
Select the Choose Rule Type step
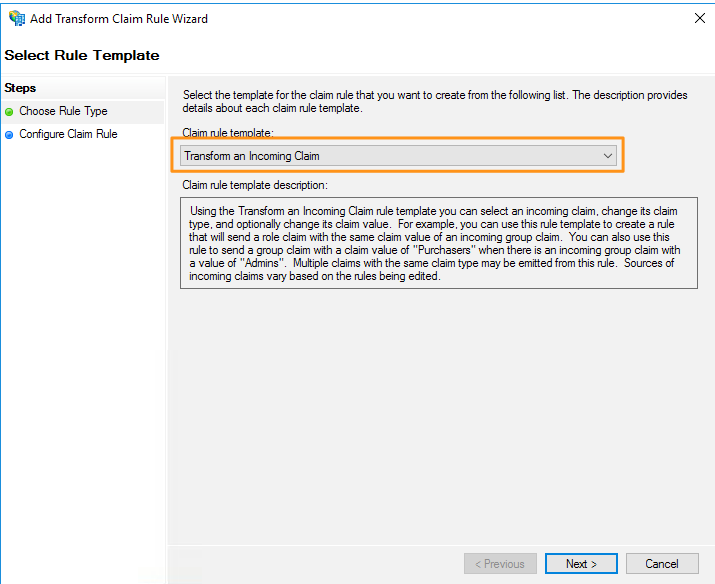pos(63,111)
